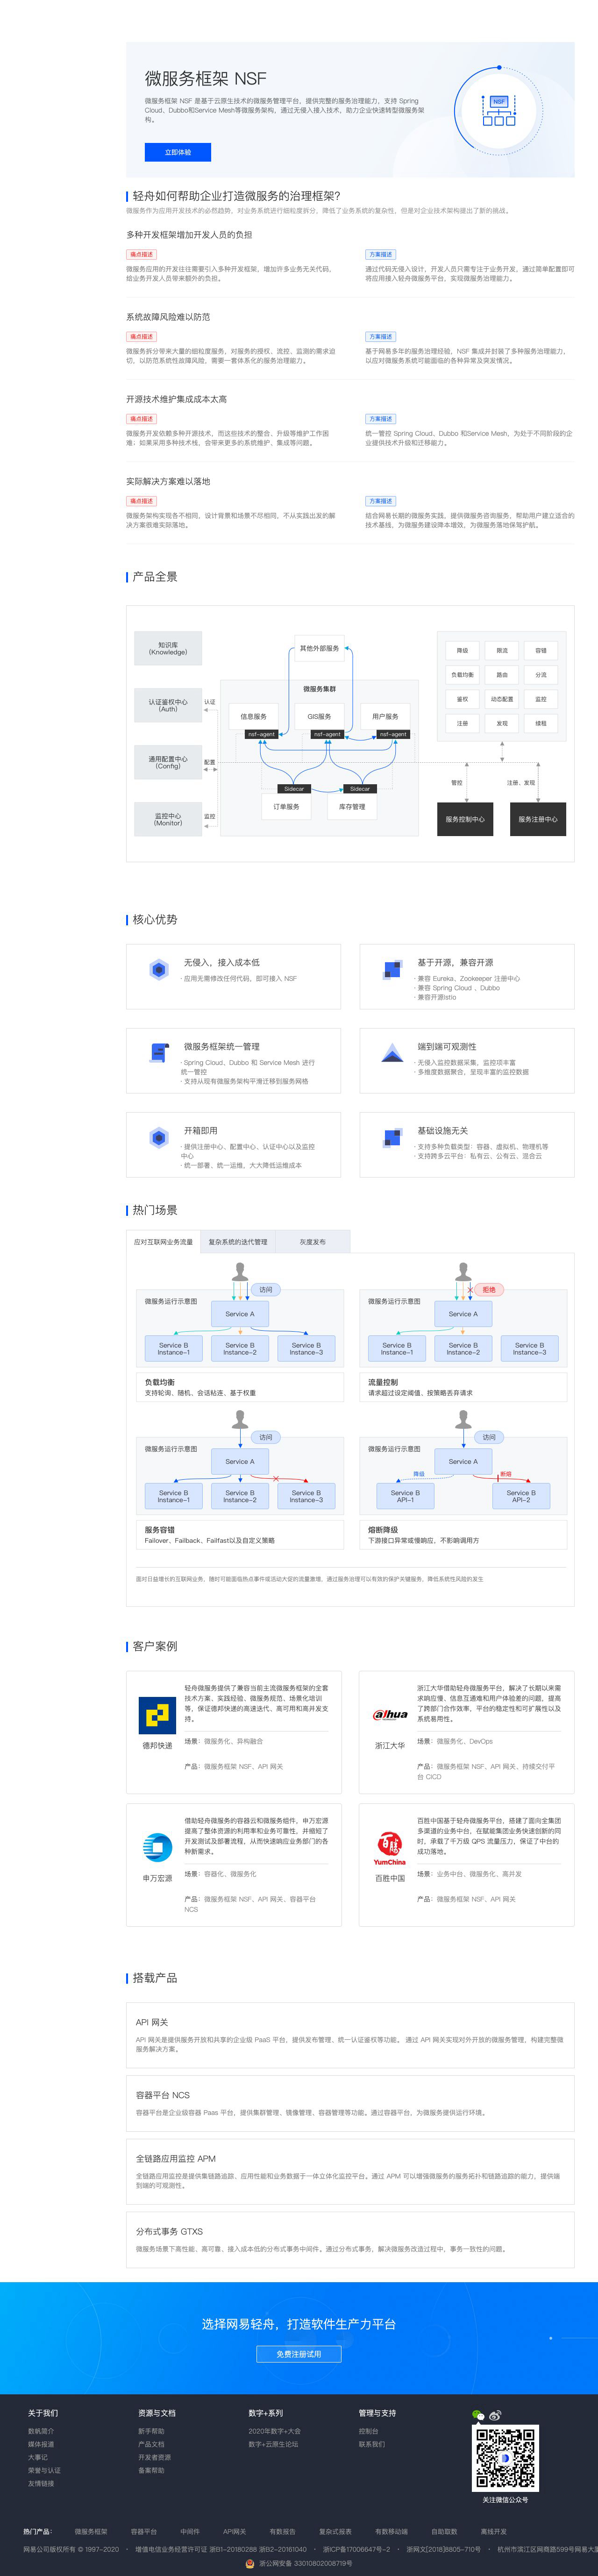Viewport: 598px width, 2576px height.
Task: Click the Weibo icon in the footer
Action: (x=495, y=2415)
